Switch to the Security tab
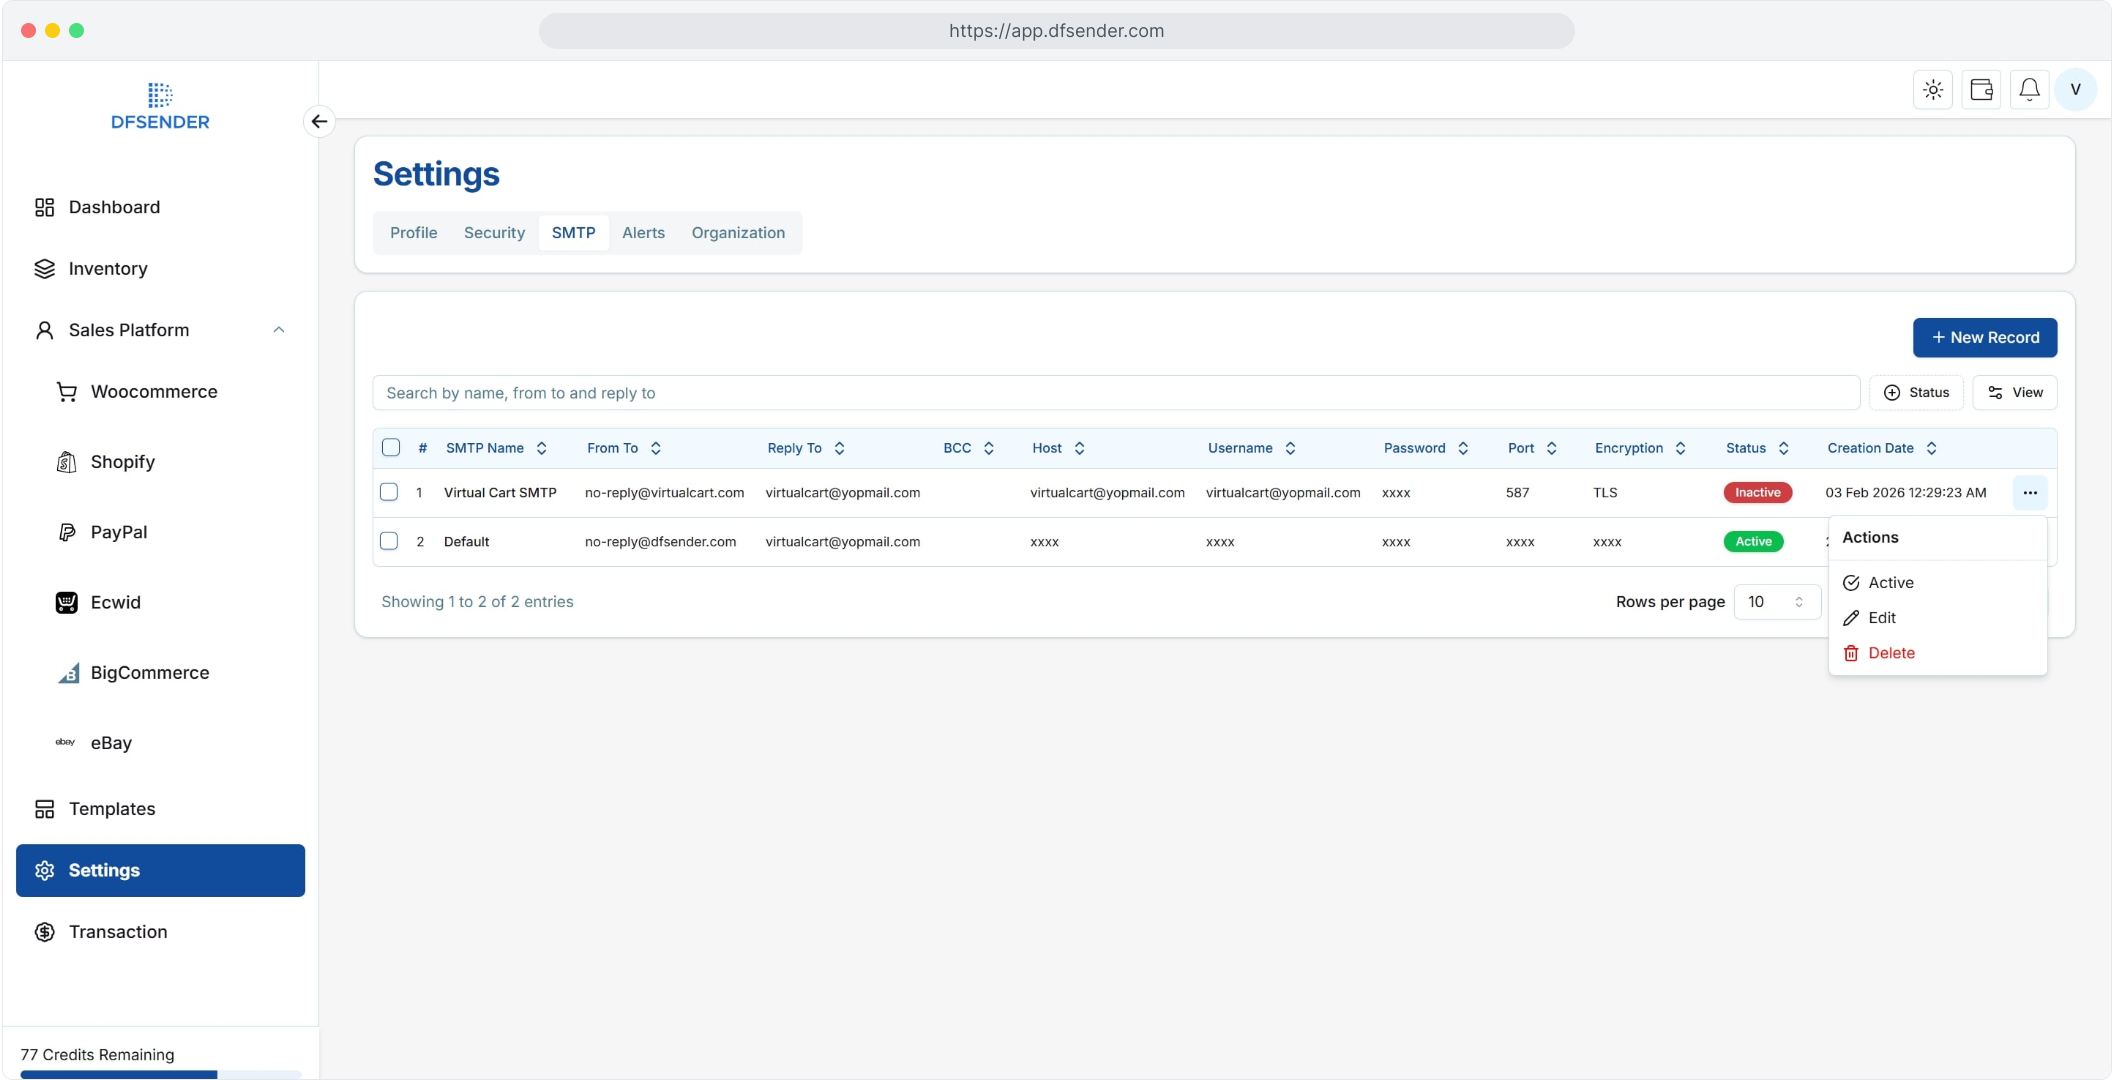 point(494,233)
